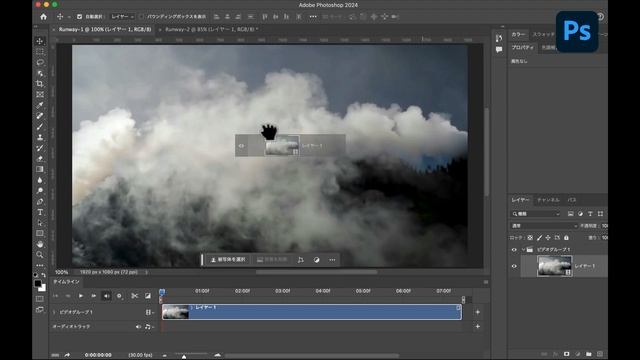Select the Brush tool

(40, 127)
